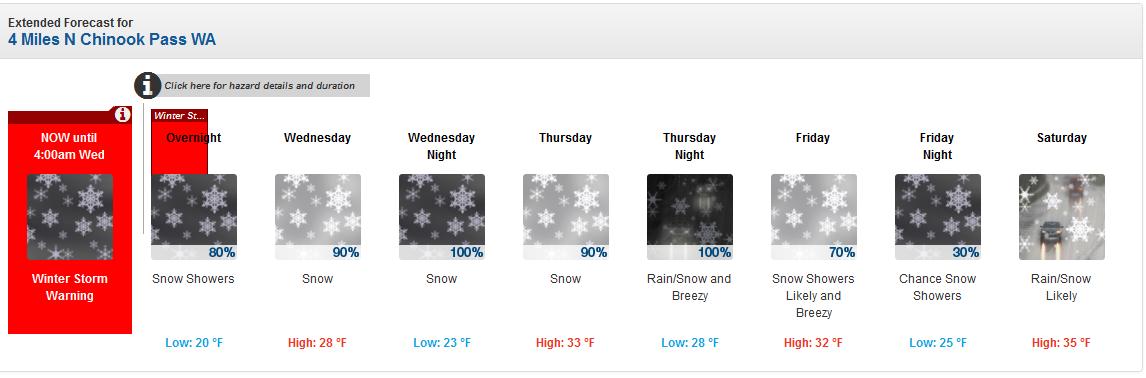
Task: Open Overnight snow showers forecast icon
Action: 194,217
